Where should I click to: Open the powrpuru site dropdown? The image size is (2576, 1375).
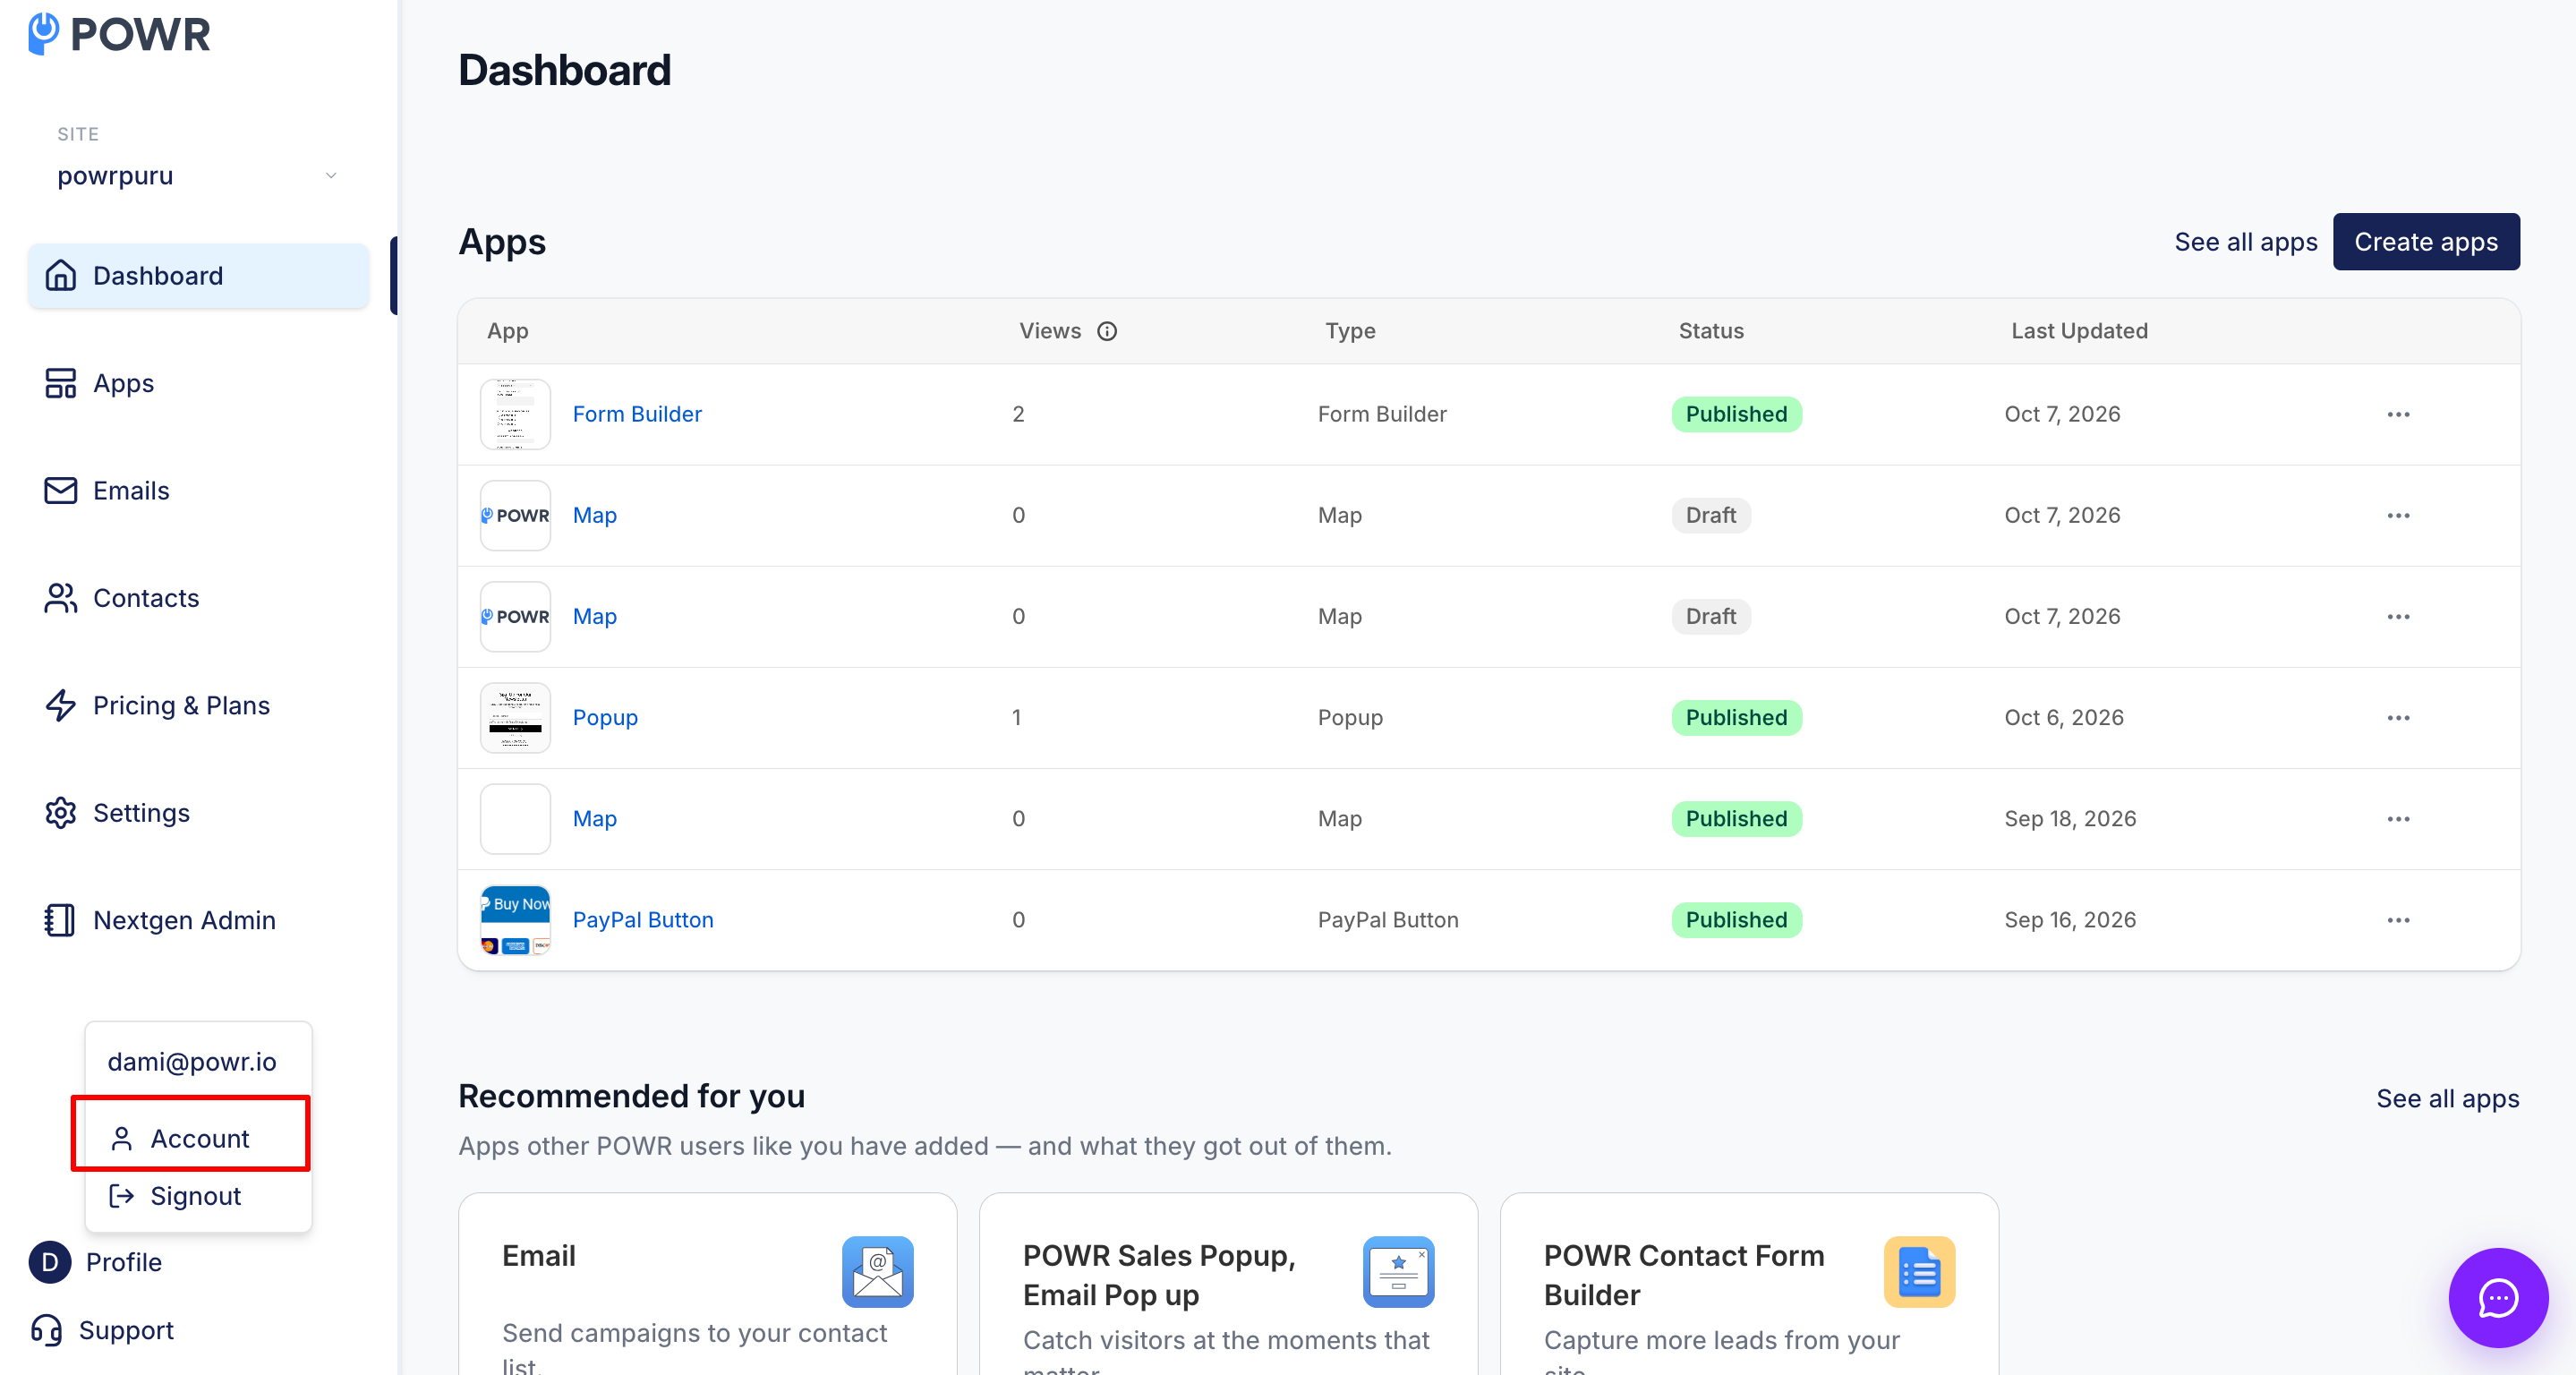tap(197, 176)
